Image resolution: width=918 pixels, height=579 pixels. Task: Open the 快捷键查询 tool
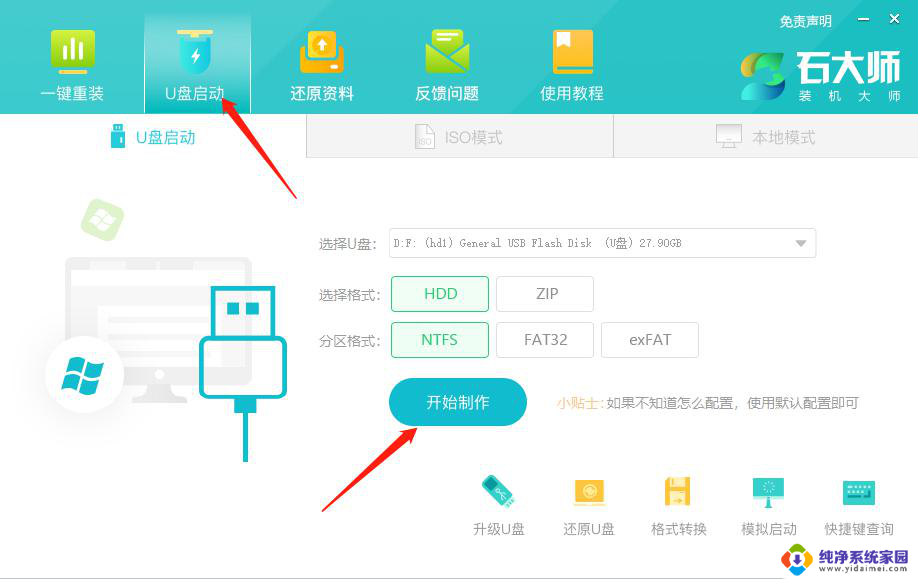click(859, 506)
